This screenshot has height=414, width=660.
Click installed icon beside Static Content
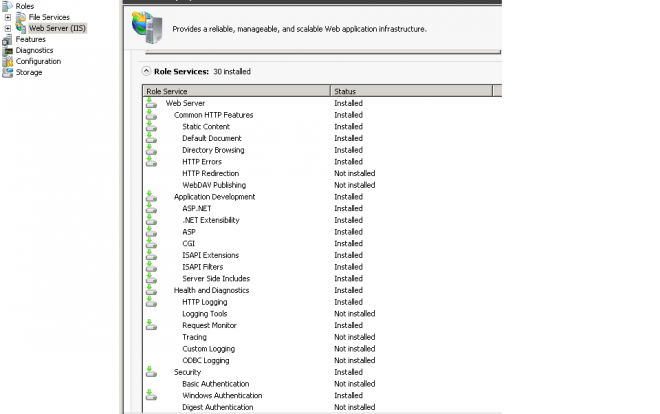[151, 127]
